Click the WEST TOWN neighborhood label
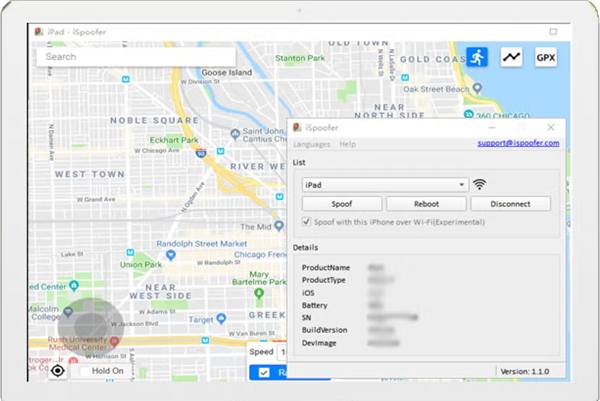600x401 pixels. (x=90, y=174)
